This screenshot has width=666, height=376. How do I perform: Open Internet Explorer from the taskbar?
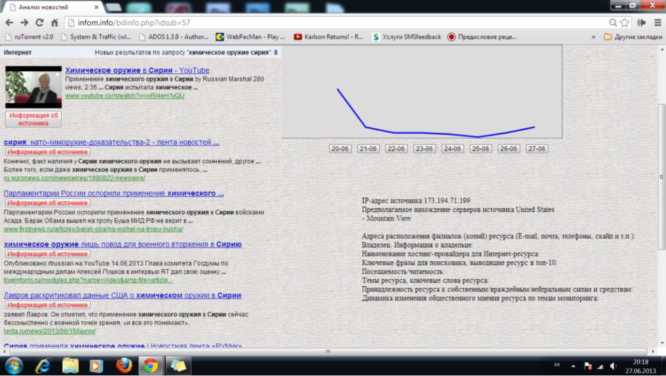(x=42, y=365)
